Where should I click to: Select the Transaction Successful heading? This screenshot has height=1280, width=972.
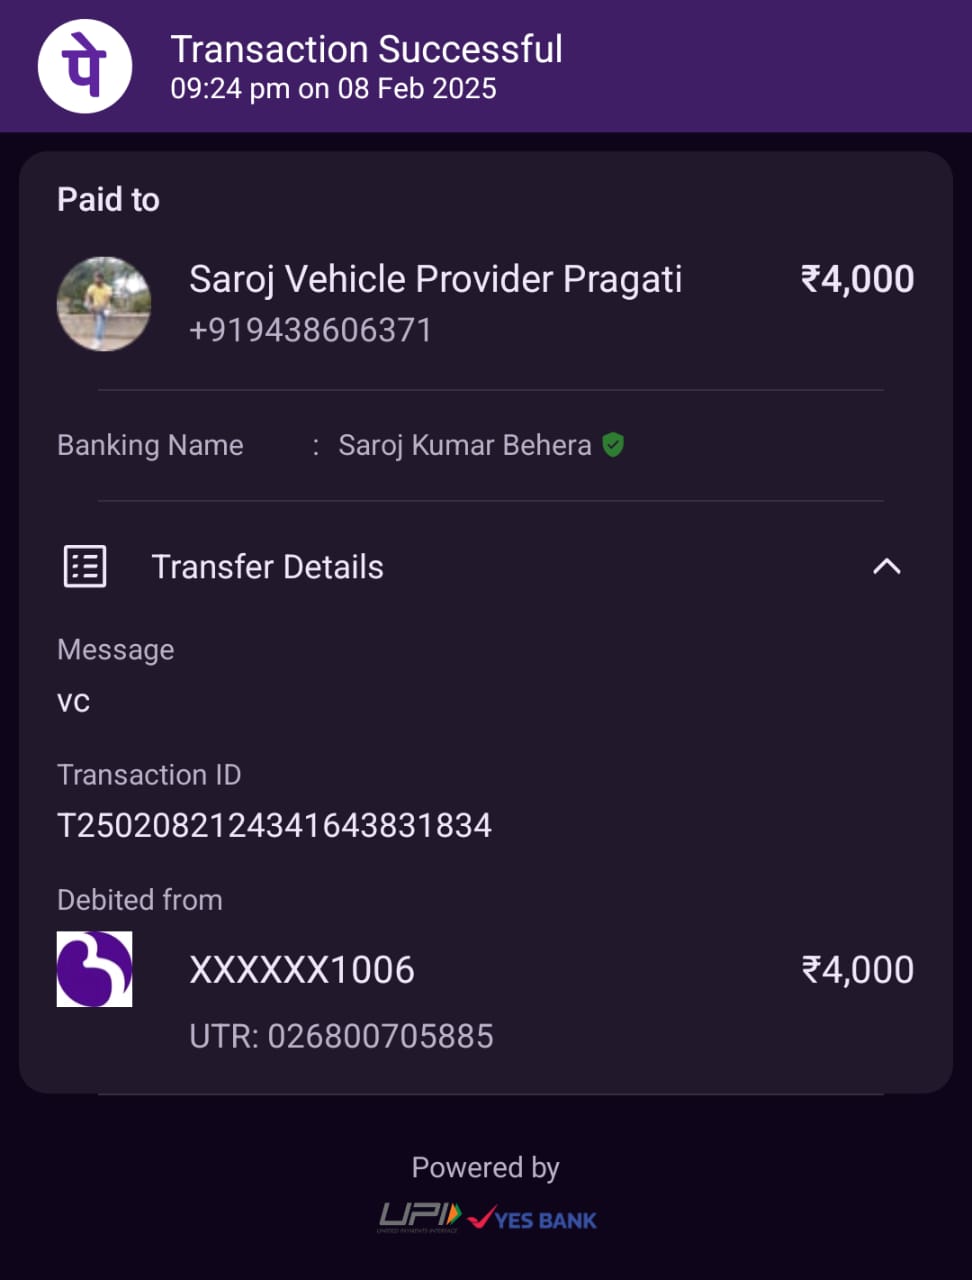point(366,49)
